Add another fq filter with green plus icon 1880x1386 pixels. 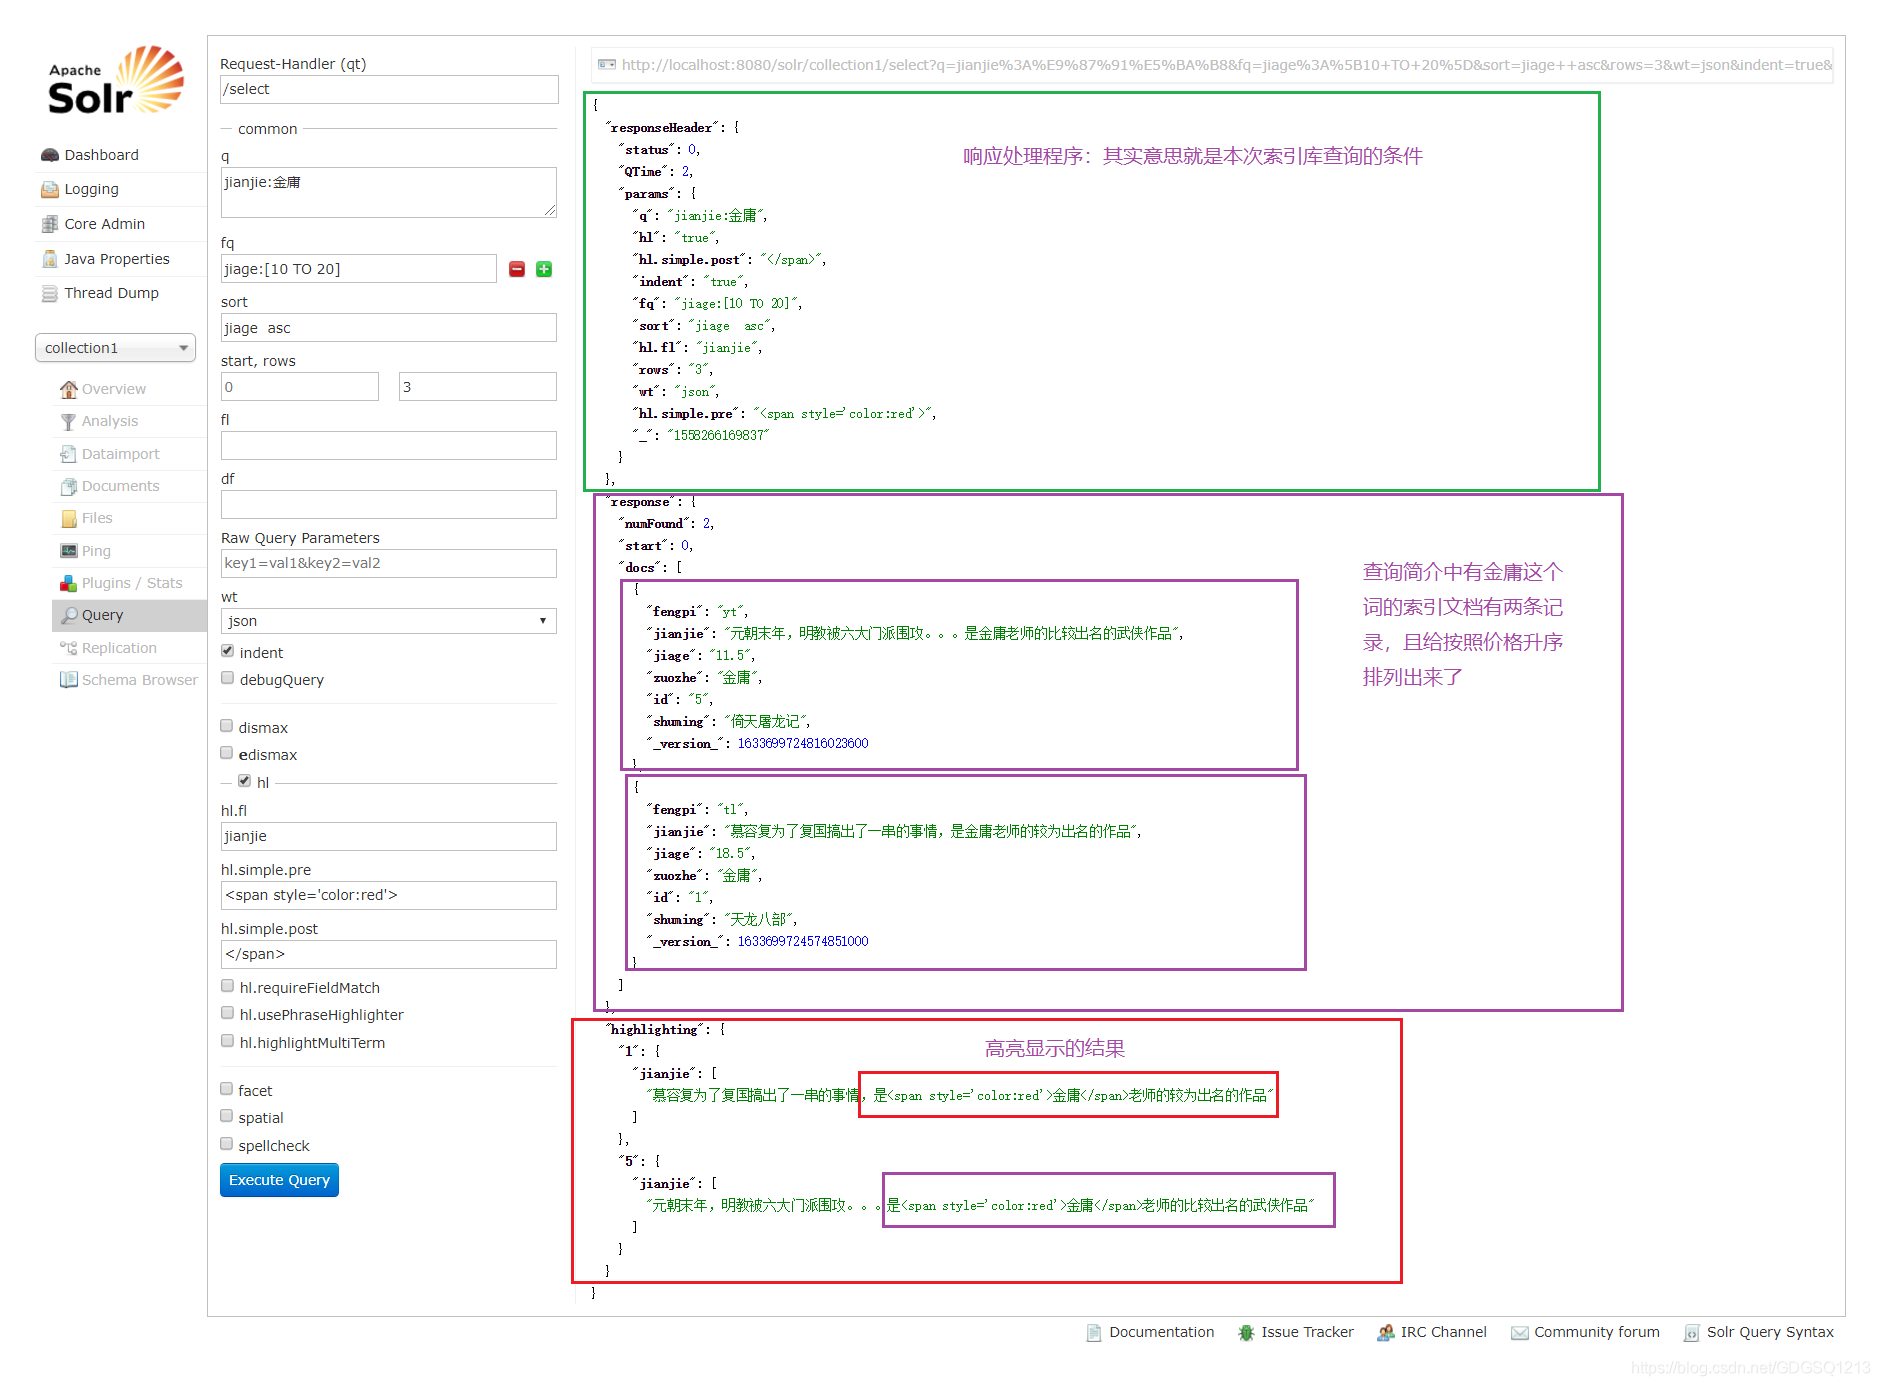click(544, 269)
